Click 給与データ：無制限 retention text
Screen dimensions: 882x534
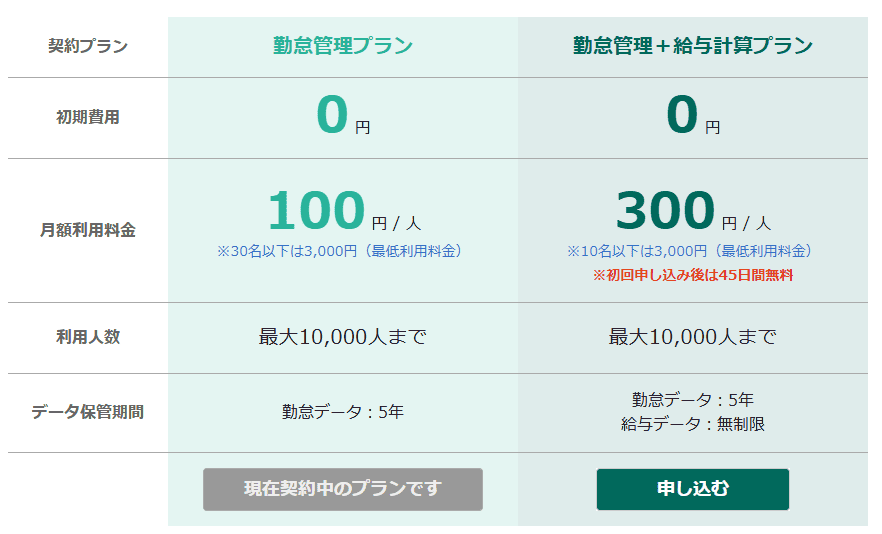[692, 424]
